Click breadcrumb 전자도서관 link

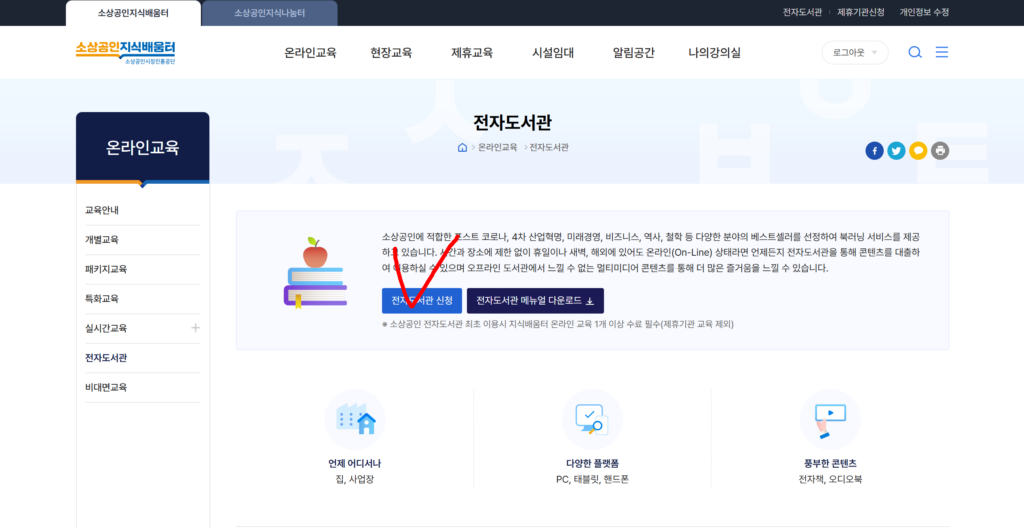pyautogui.click(x=549, y=148)
